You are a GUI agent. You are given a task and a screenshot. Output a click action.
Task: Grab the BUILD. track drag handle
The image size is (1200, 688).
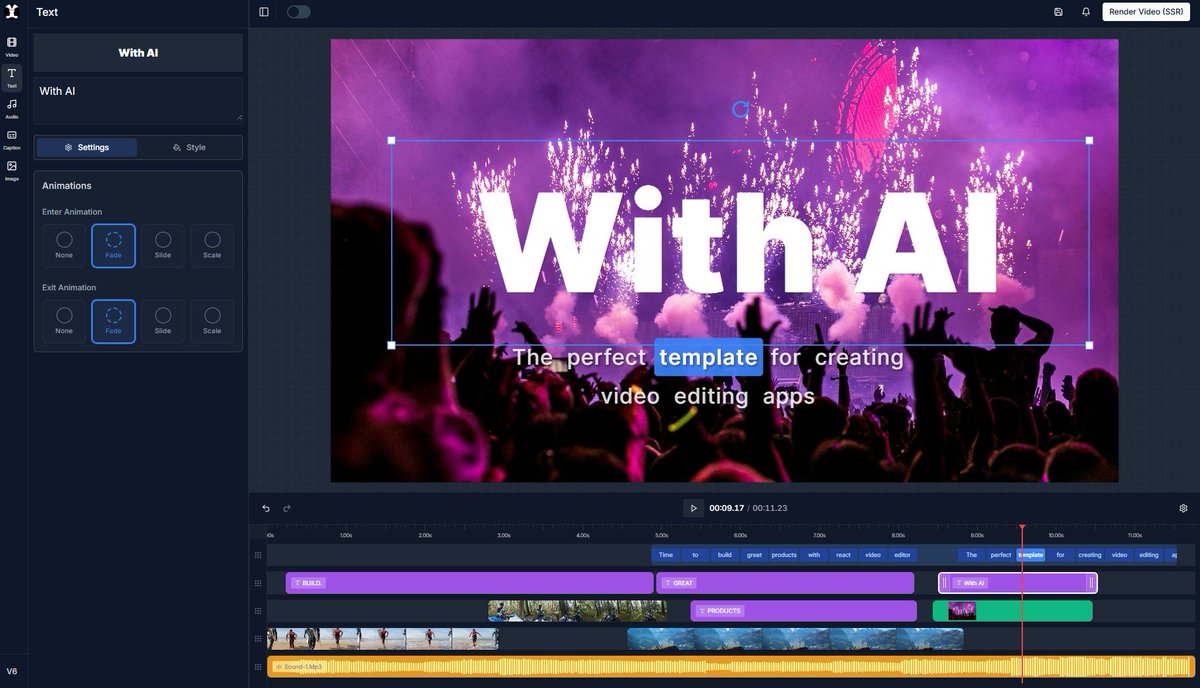click(x=258, y=583)
